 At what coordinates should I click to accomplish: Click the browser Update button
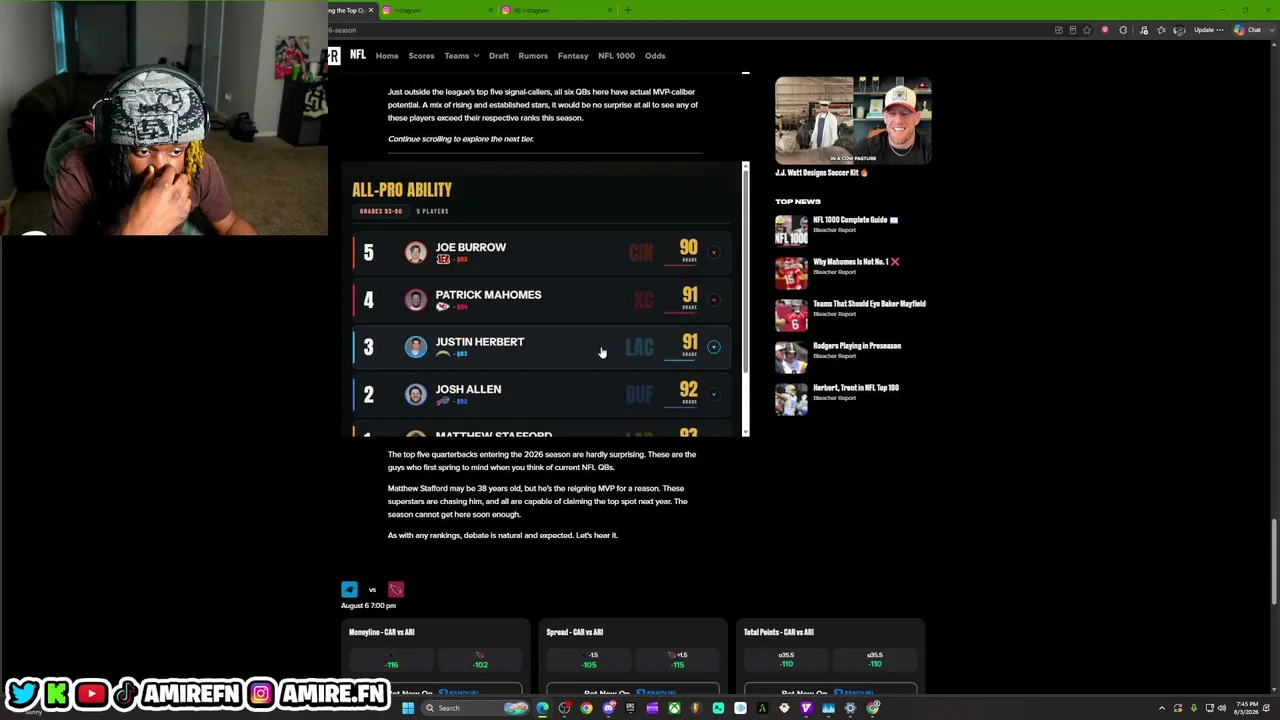(x=1208, y=30)
